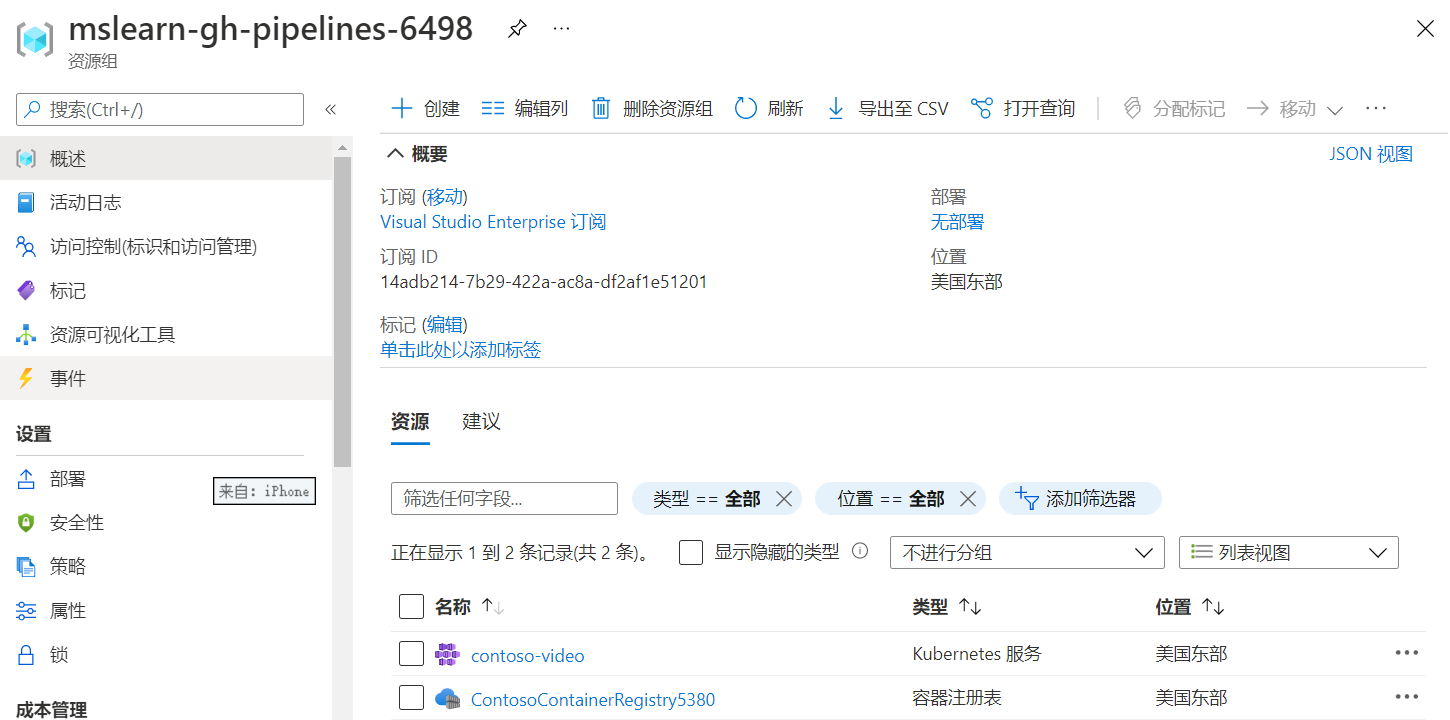Click 导出至 CSV download button
Image resolution: width=1450 pixels, height=720 pixels.
(887, 109)
